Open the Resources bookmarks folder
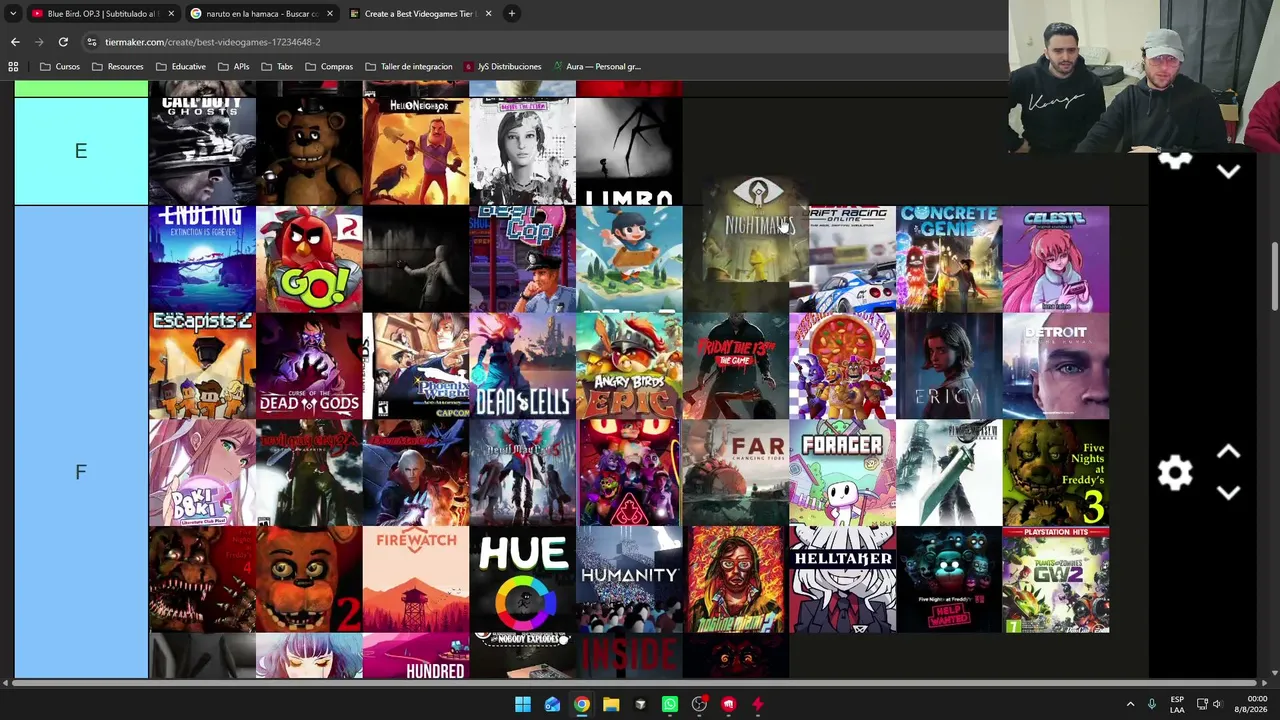 coord(117,67)
